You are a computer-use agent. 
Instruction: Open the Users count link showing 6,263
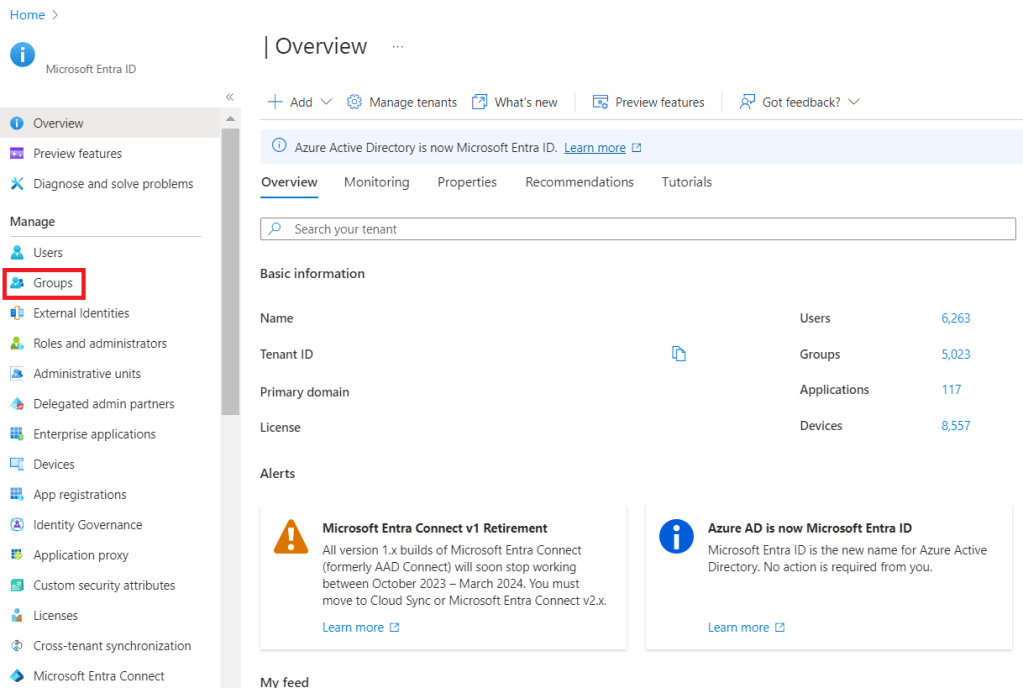click(955, 318)
